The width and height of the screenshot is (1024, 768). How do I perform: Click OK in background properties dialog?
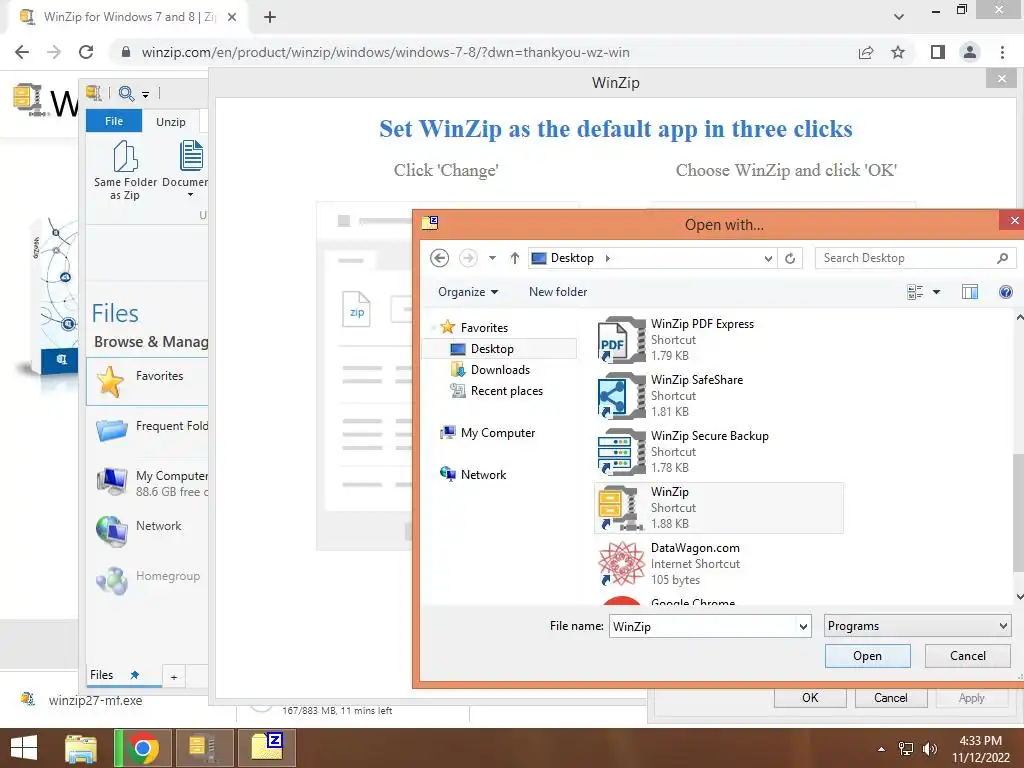pyautogui.click(x=810, y=697)
